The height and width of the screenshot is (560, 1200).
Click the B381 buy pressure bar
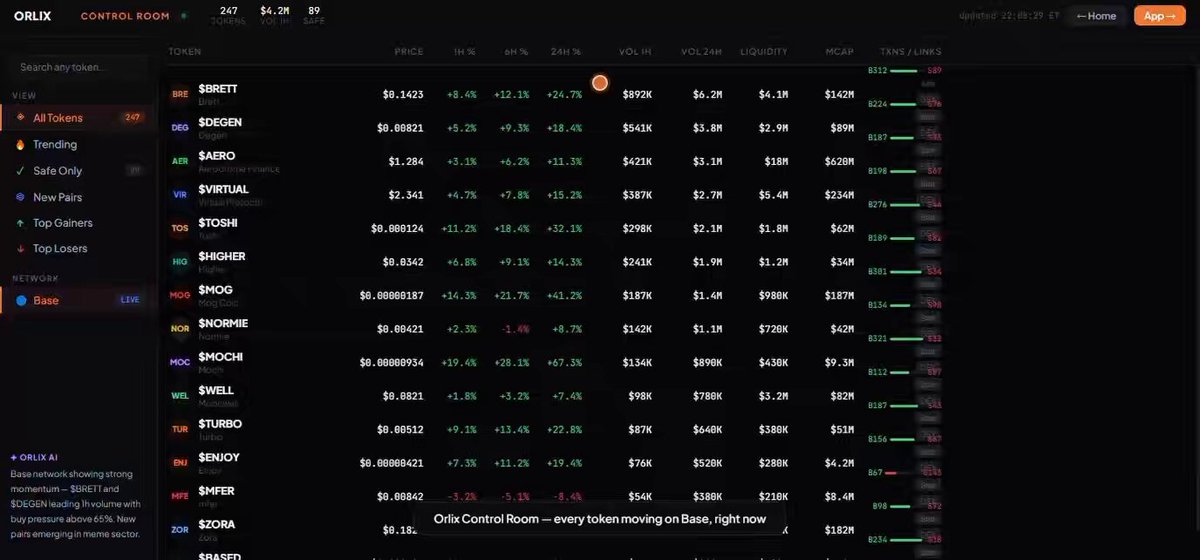click(x=904, y=271)
